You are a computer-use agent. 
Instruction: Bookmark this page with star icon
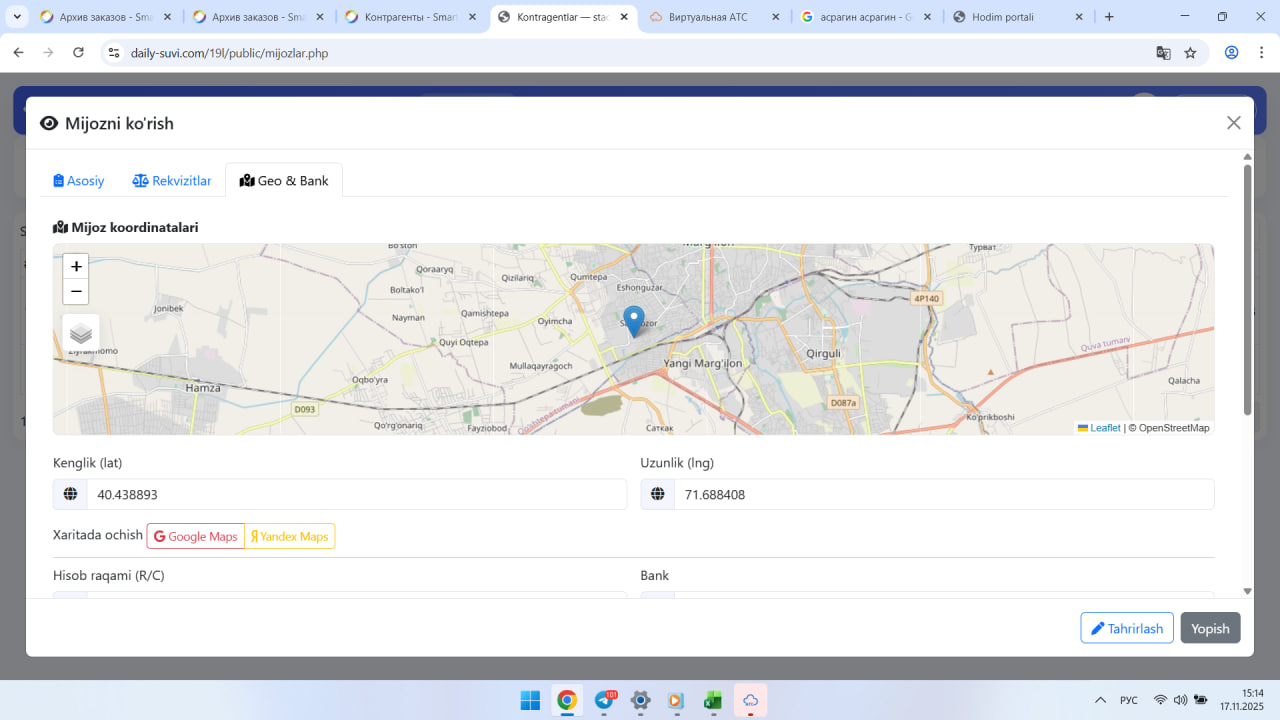[1190, 53]
